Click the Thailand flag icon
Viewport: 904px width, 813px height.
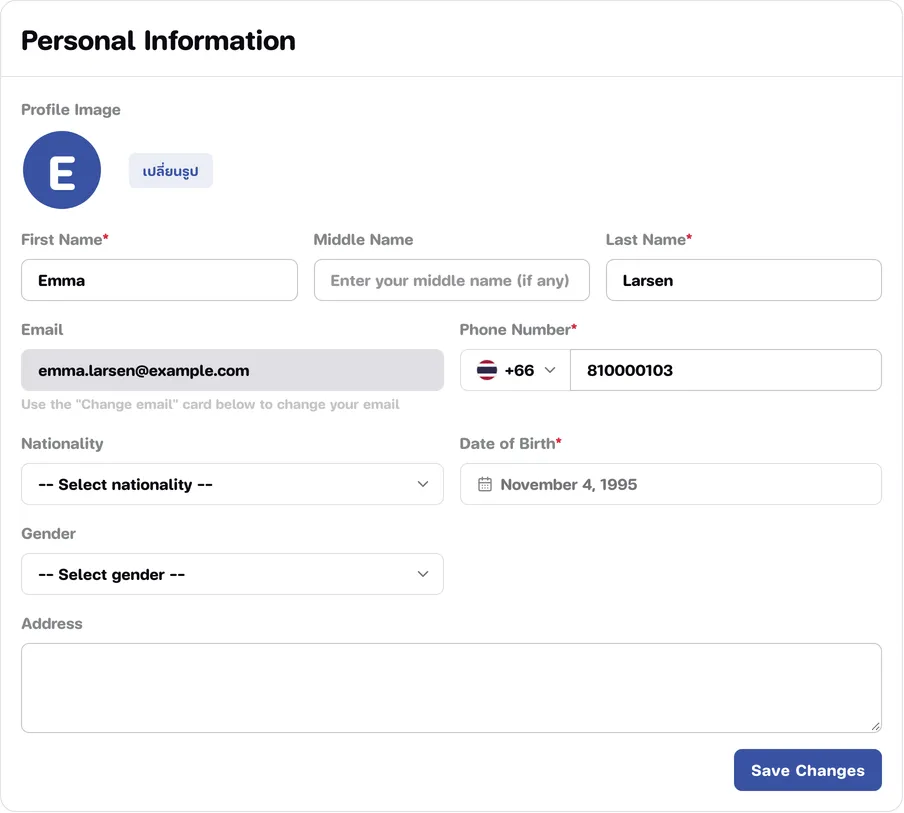tap(487, 370)
